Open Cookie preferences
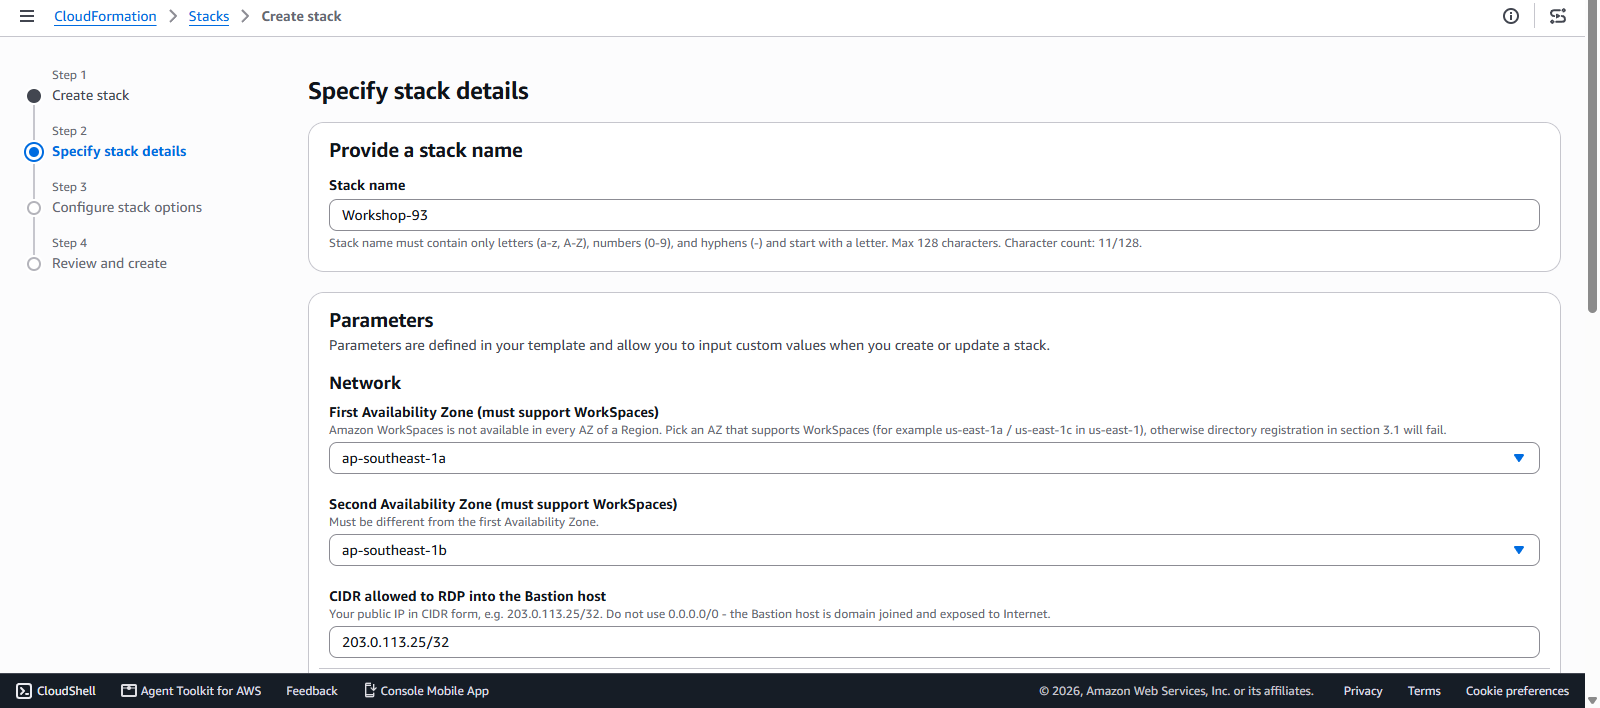 (1517, 691)
